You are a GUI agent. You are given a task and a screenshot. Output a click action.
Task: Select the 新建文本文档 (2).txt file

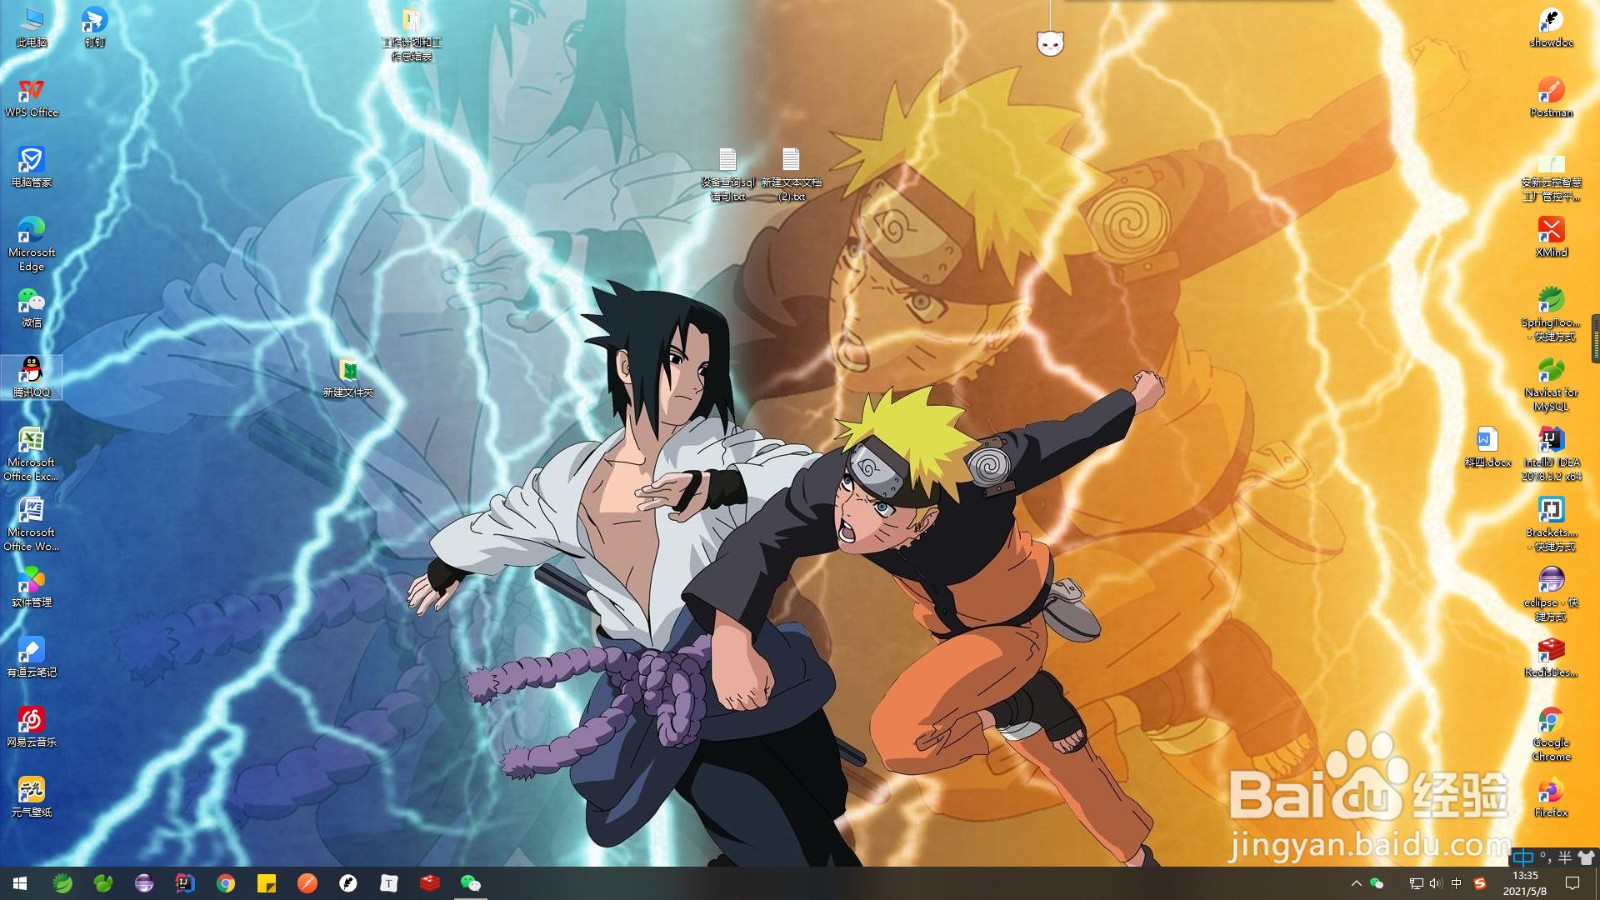(791, 175)
